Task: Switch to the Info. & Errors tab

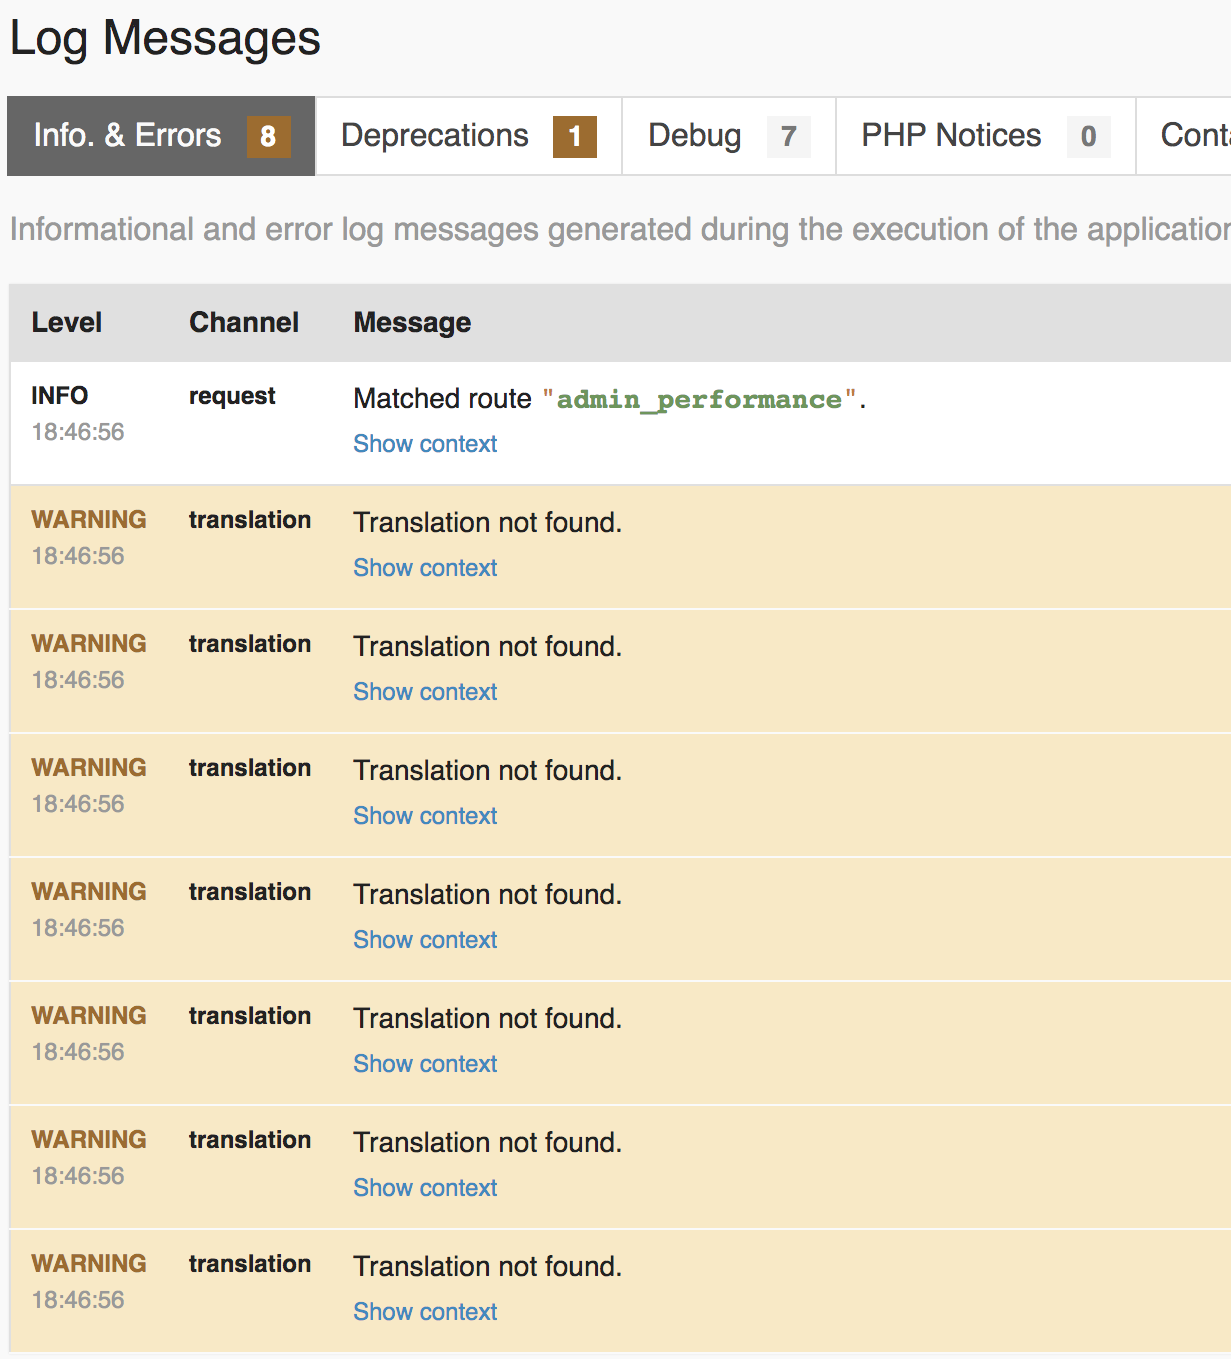Action: tap(127, 136)
